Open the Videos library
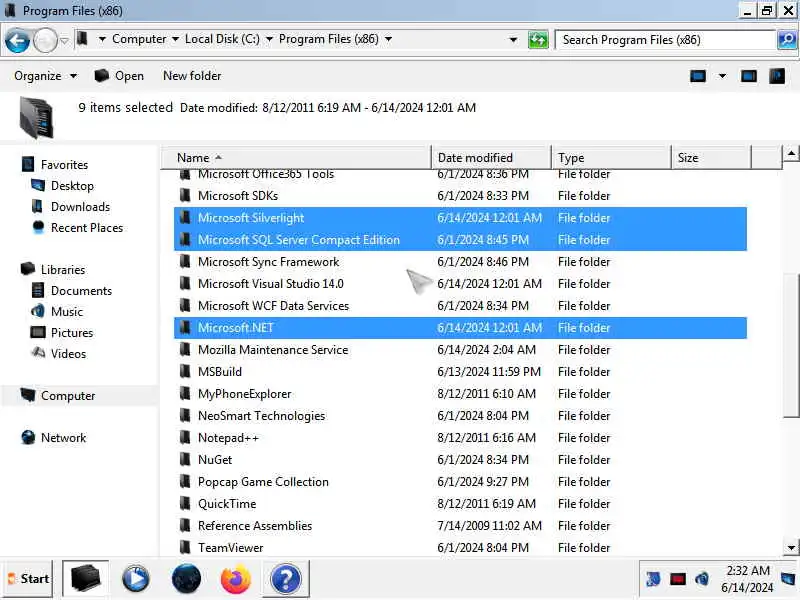The image size is (800, 600). 68,354
